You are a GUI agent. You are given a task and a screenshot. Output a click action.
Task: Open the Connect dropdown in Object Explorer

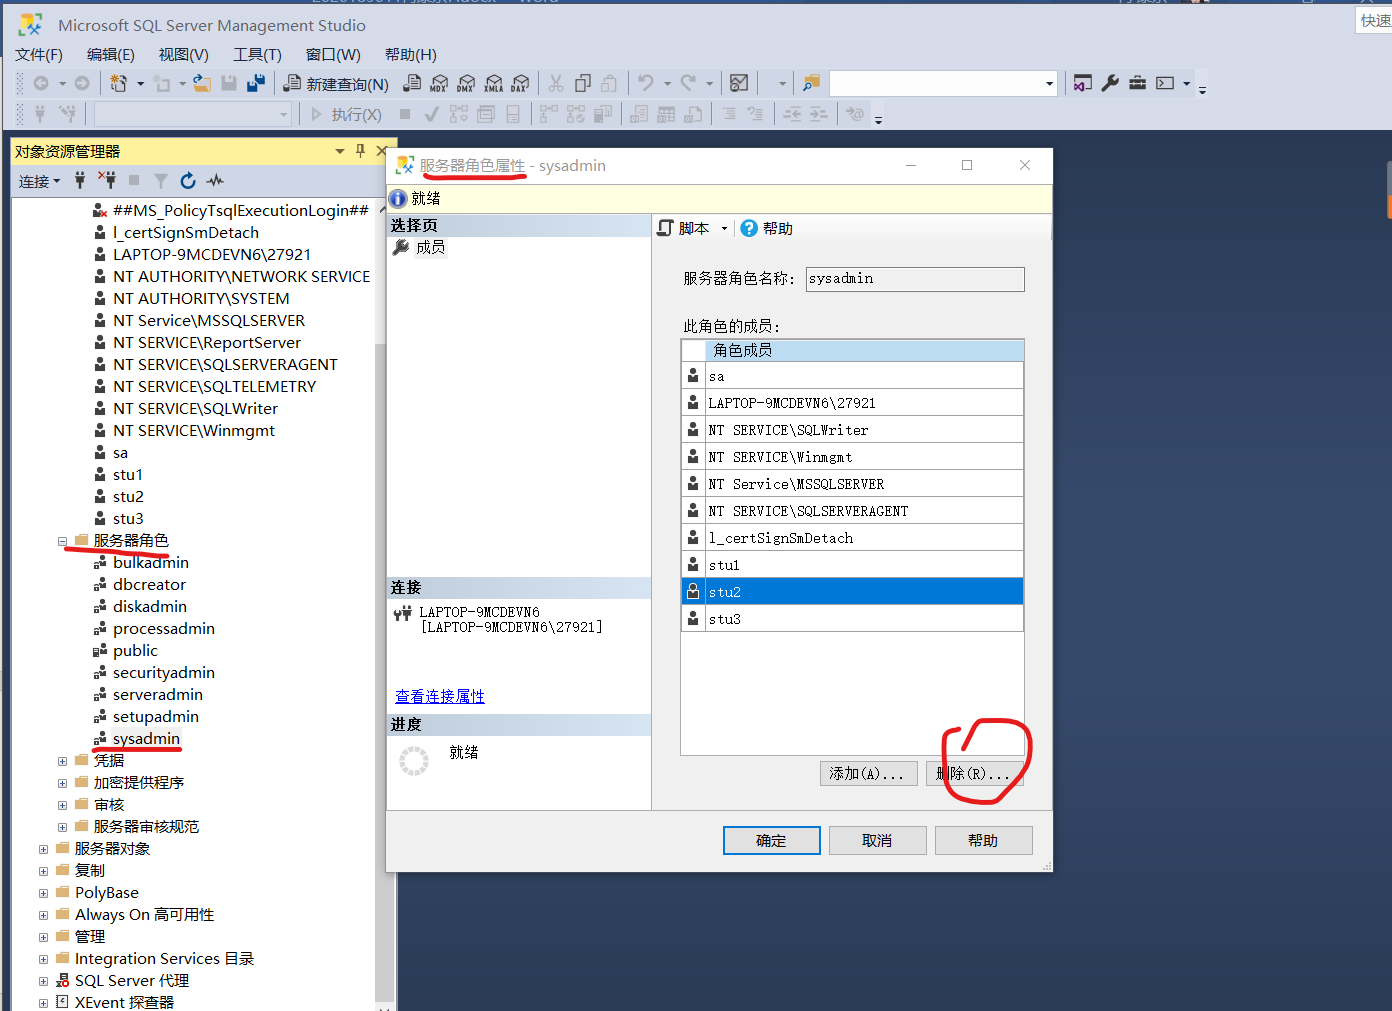click(40, 181)
